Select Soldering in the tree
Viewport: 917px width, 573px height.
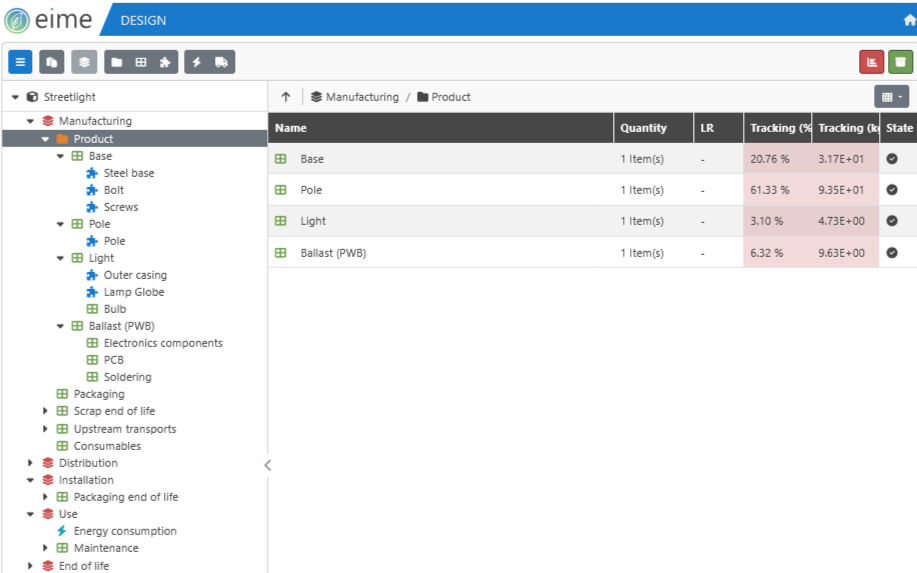(x=127, y=377)
